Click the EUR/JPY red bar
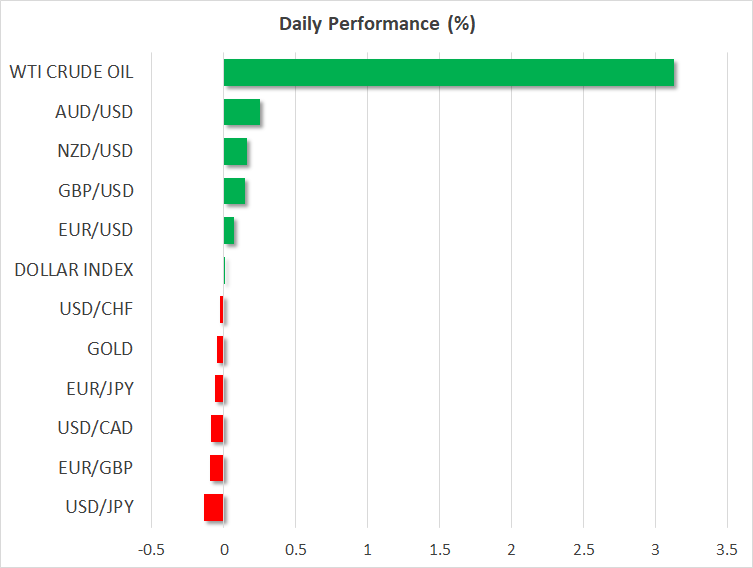Image resolution: width=753 pixels, height=568 pixels. pos(219,388)
